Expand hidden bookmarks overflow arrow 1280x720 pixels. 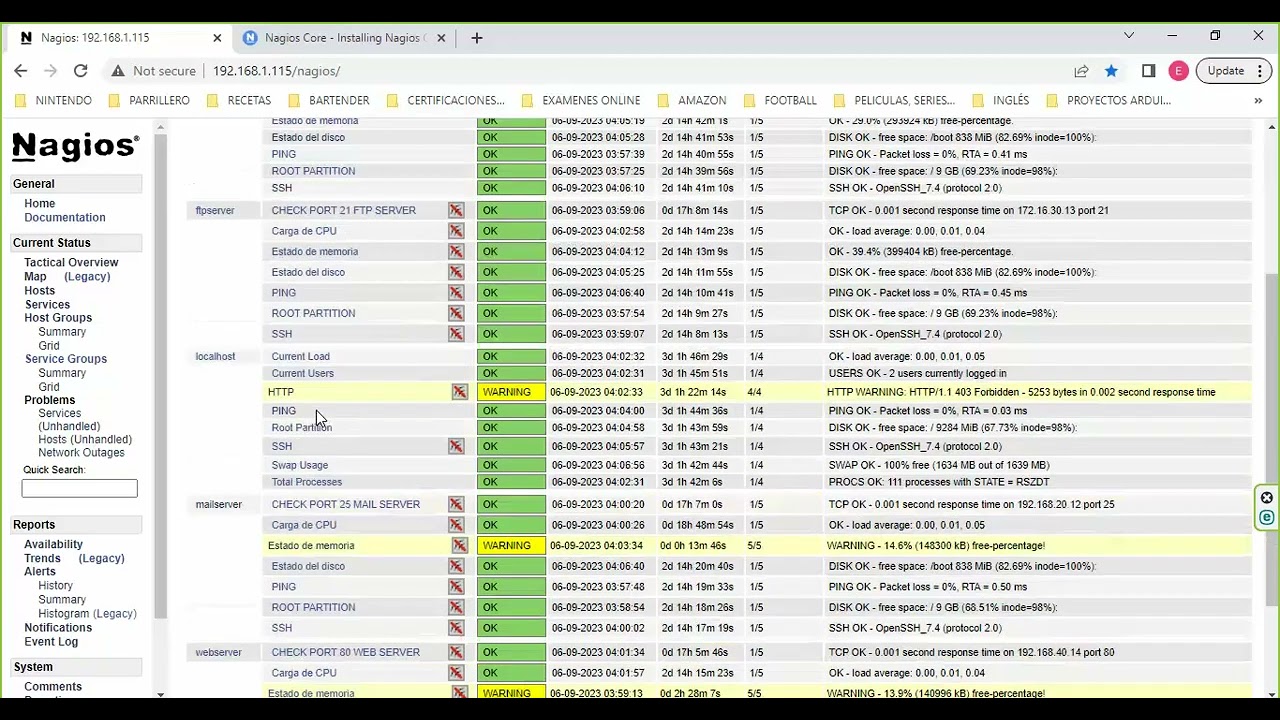click(x=1258, y=100)
